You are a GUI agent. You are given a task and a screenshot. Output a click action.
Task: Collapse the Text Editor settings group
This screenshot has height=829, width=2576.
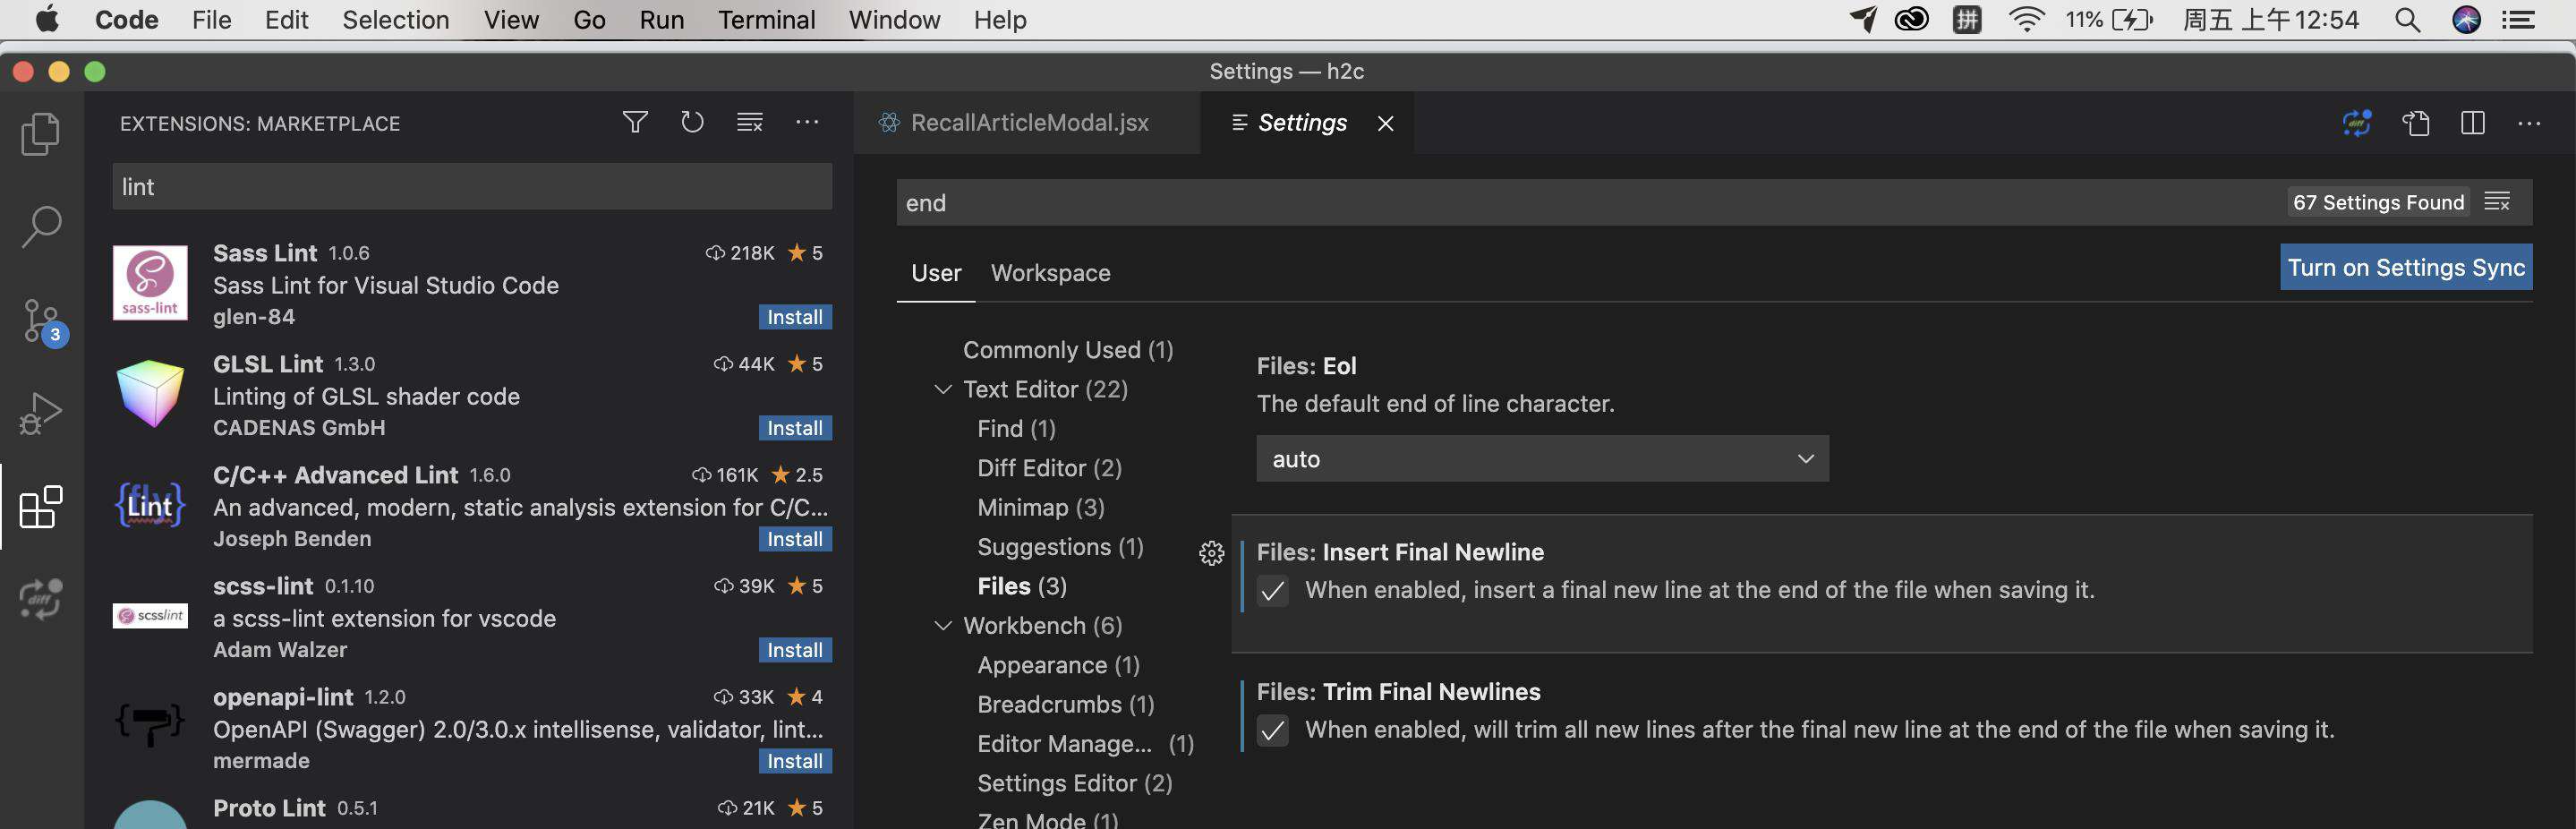(x=942, y=389)
